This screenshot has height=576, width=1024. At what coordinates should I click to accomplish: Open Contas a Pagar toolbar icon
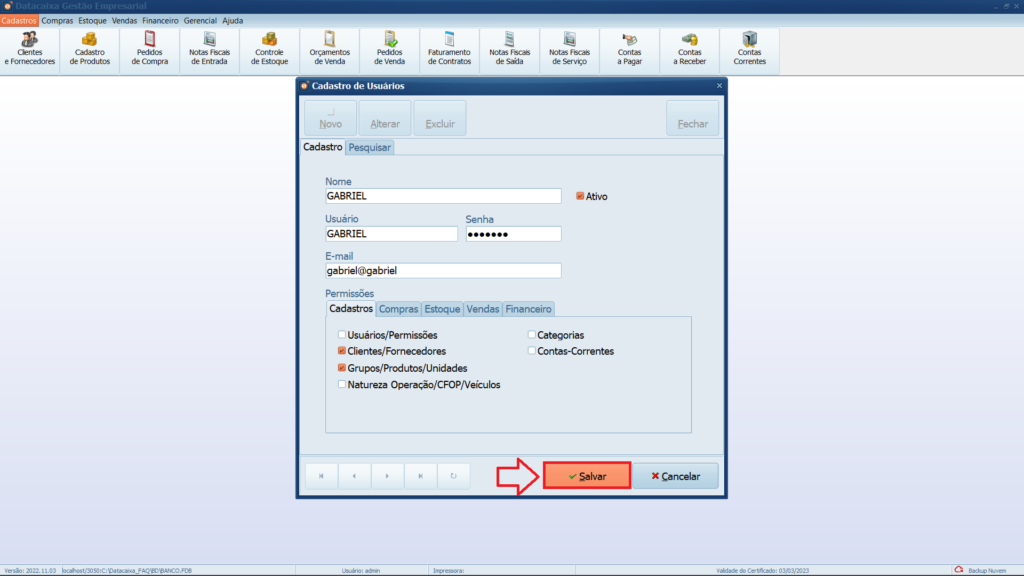coord(630,49)
